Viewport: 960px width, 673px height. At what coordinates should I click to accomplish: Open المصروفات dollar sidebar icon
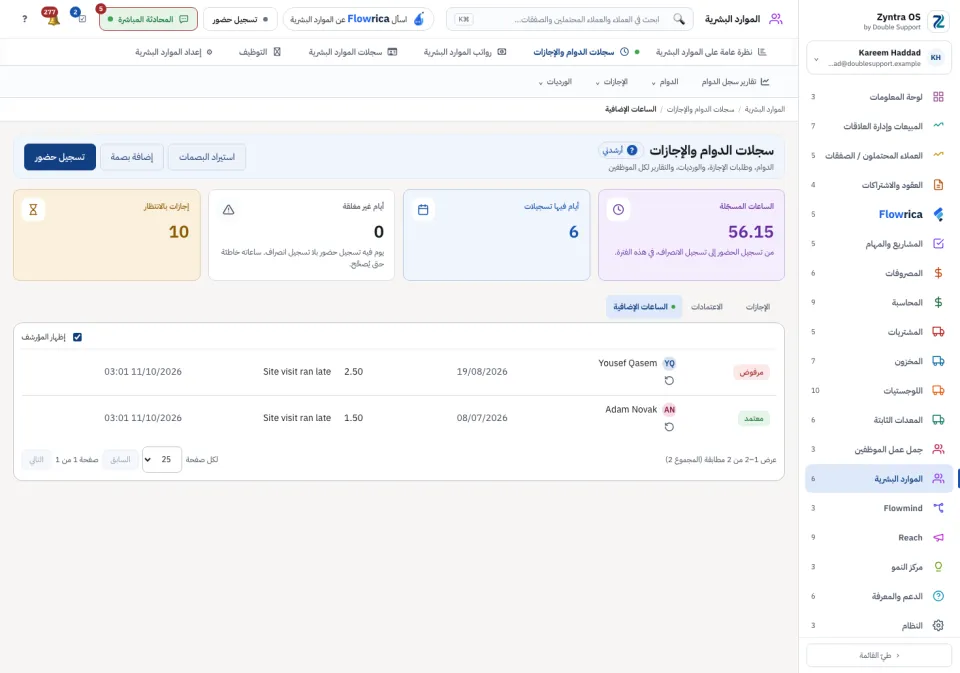[x=938, y=273]
